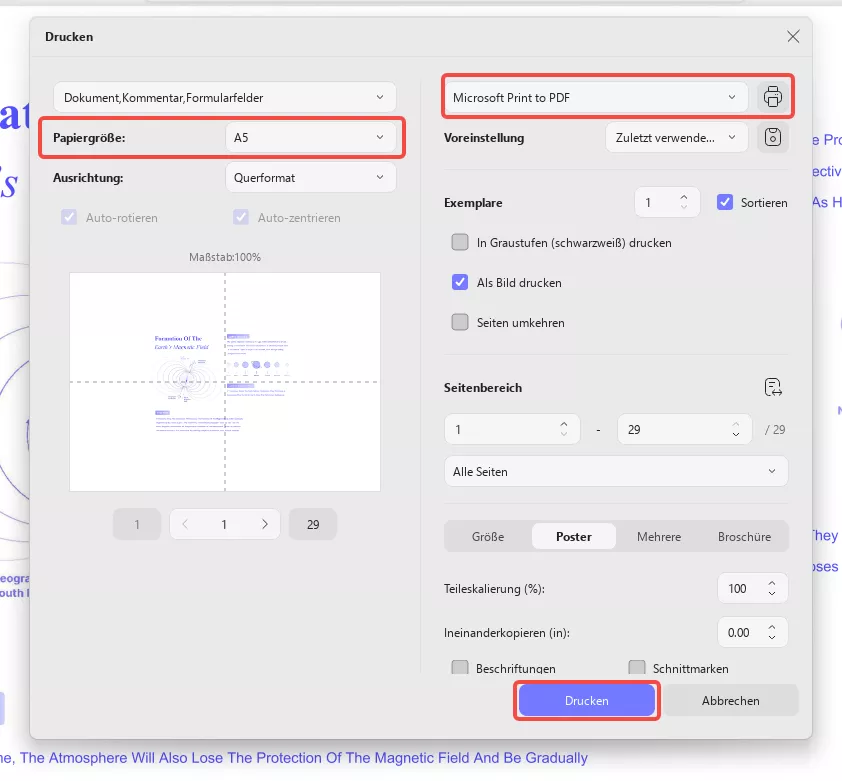The height and width of the screenshot is (781, 842).
Task: Open Microsoft Print to PDF printer dropdown
Action: [x=596, y=97]
